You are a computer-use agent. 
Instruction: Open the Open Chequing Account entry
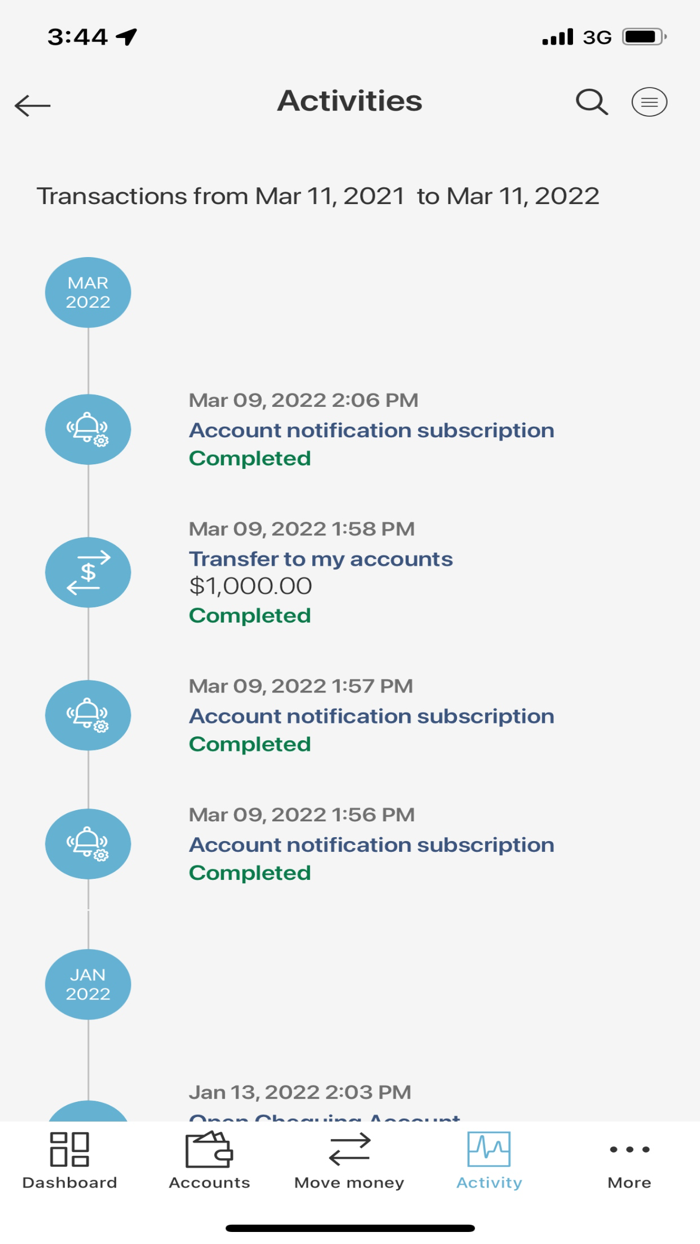[324, 1118]
